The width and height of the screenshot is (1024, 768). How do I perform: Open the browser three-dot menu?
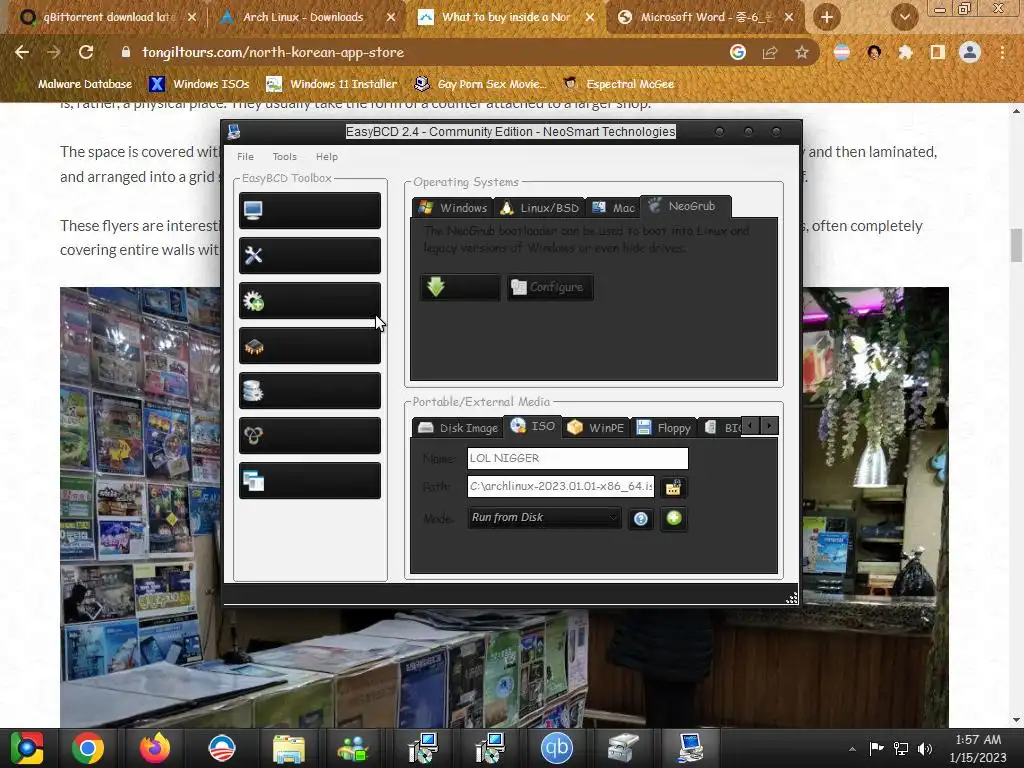(x=1002, y=52)
